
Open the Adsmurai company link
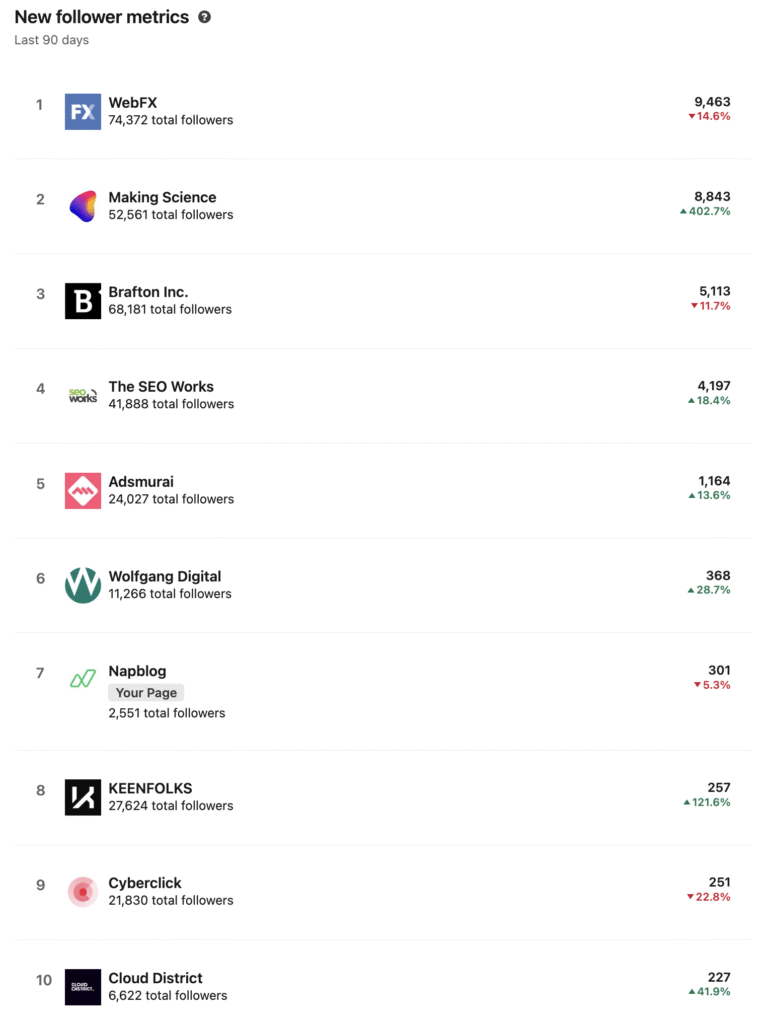coord(141,481)
